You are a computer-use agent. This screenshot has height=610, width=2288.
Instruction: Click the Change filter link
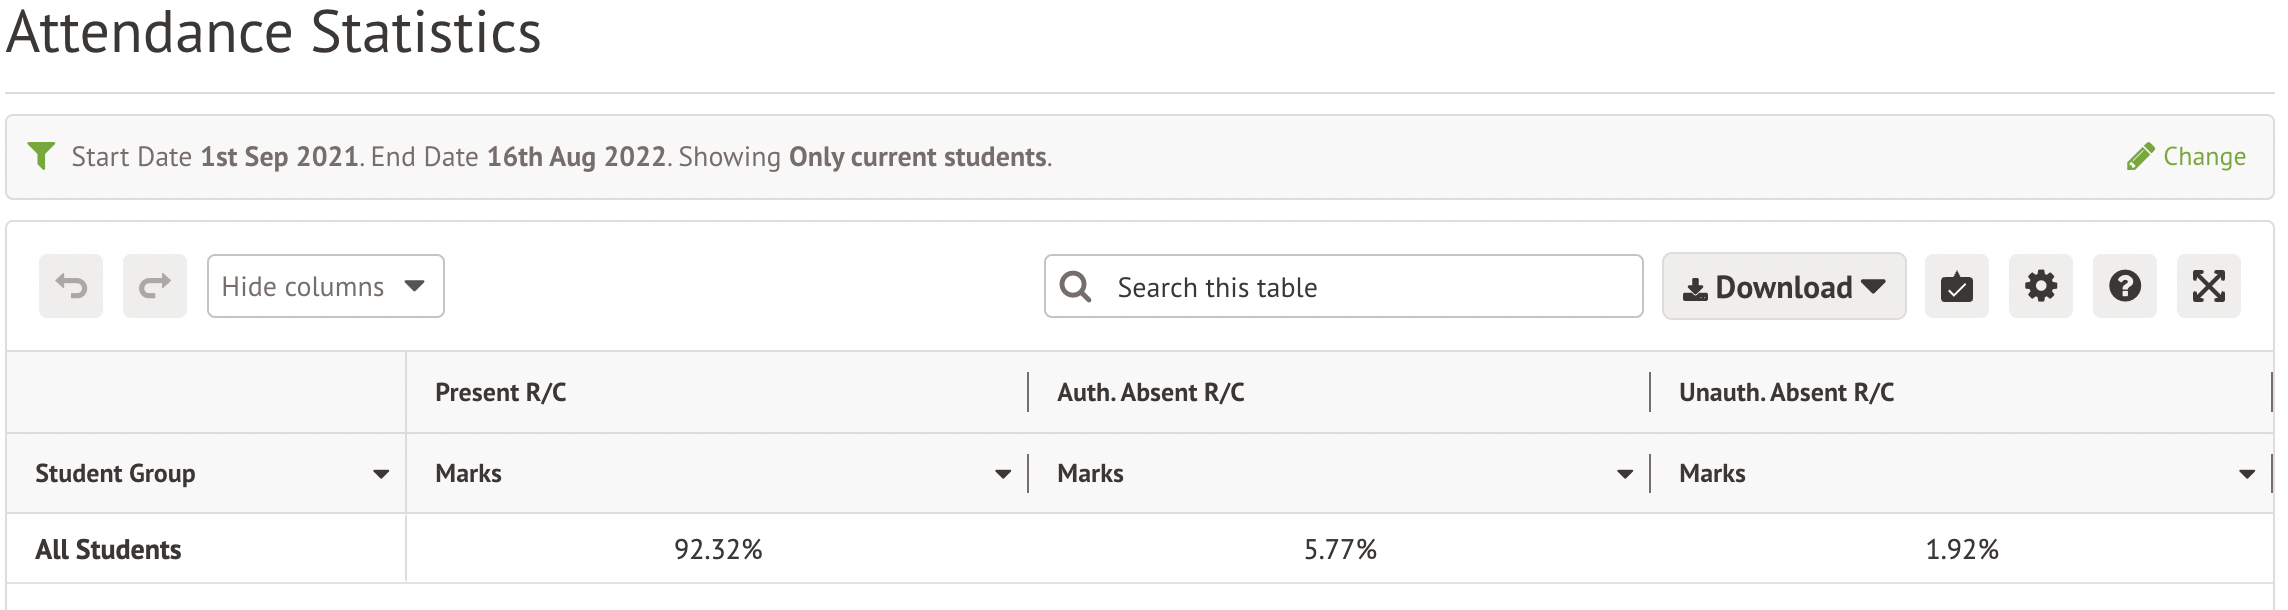(x=2187, y=157)
